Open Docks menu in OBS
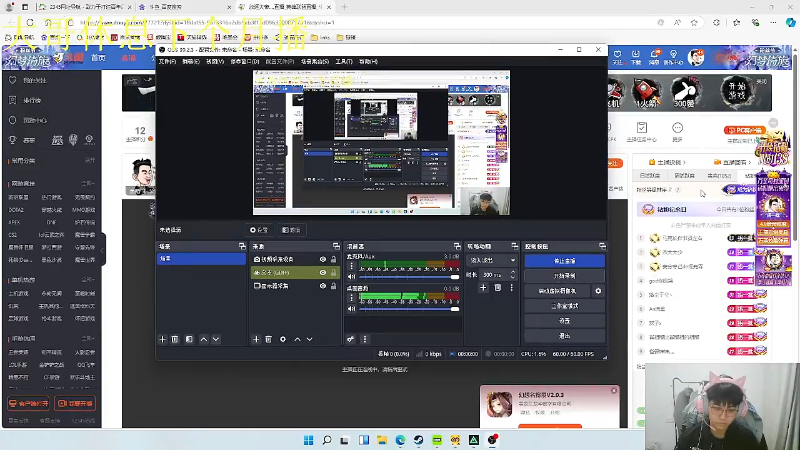 coord(245,61)
